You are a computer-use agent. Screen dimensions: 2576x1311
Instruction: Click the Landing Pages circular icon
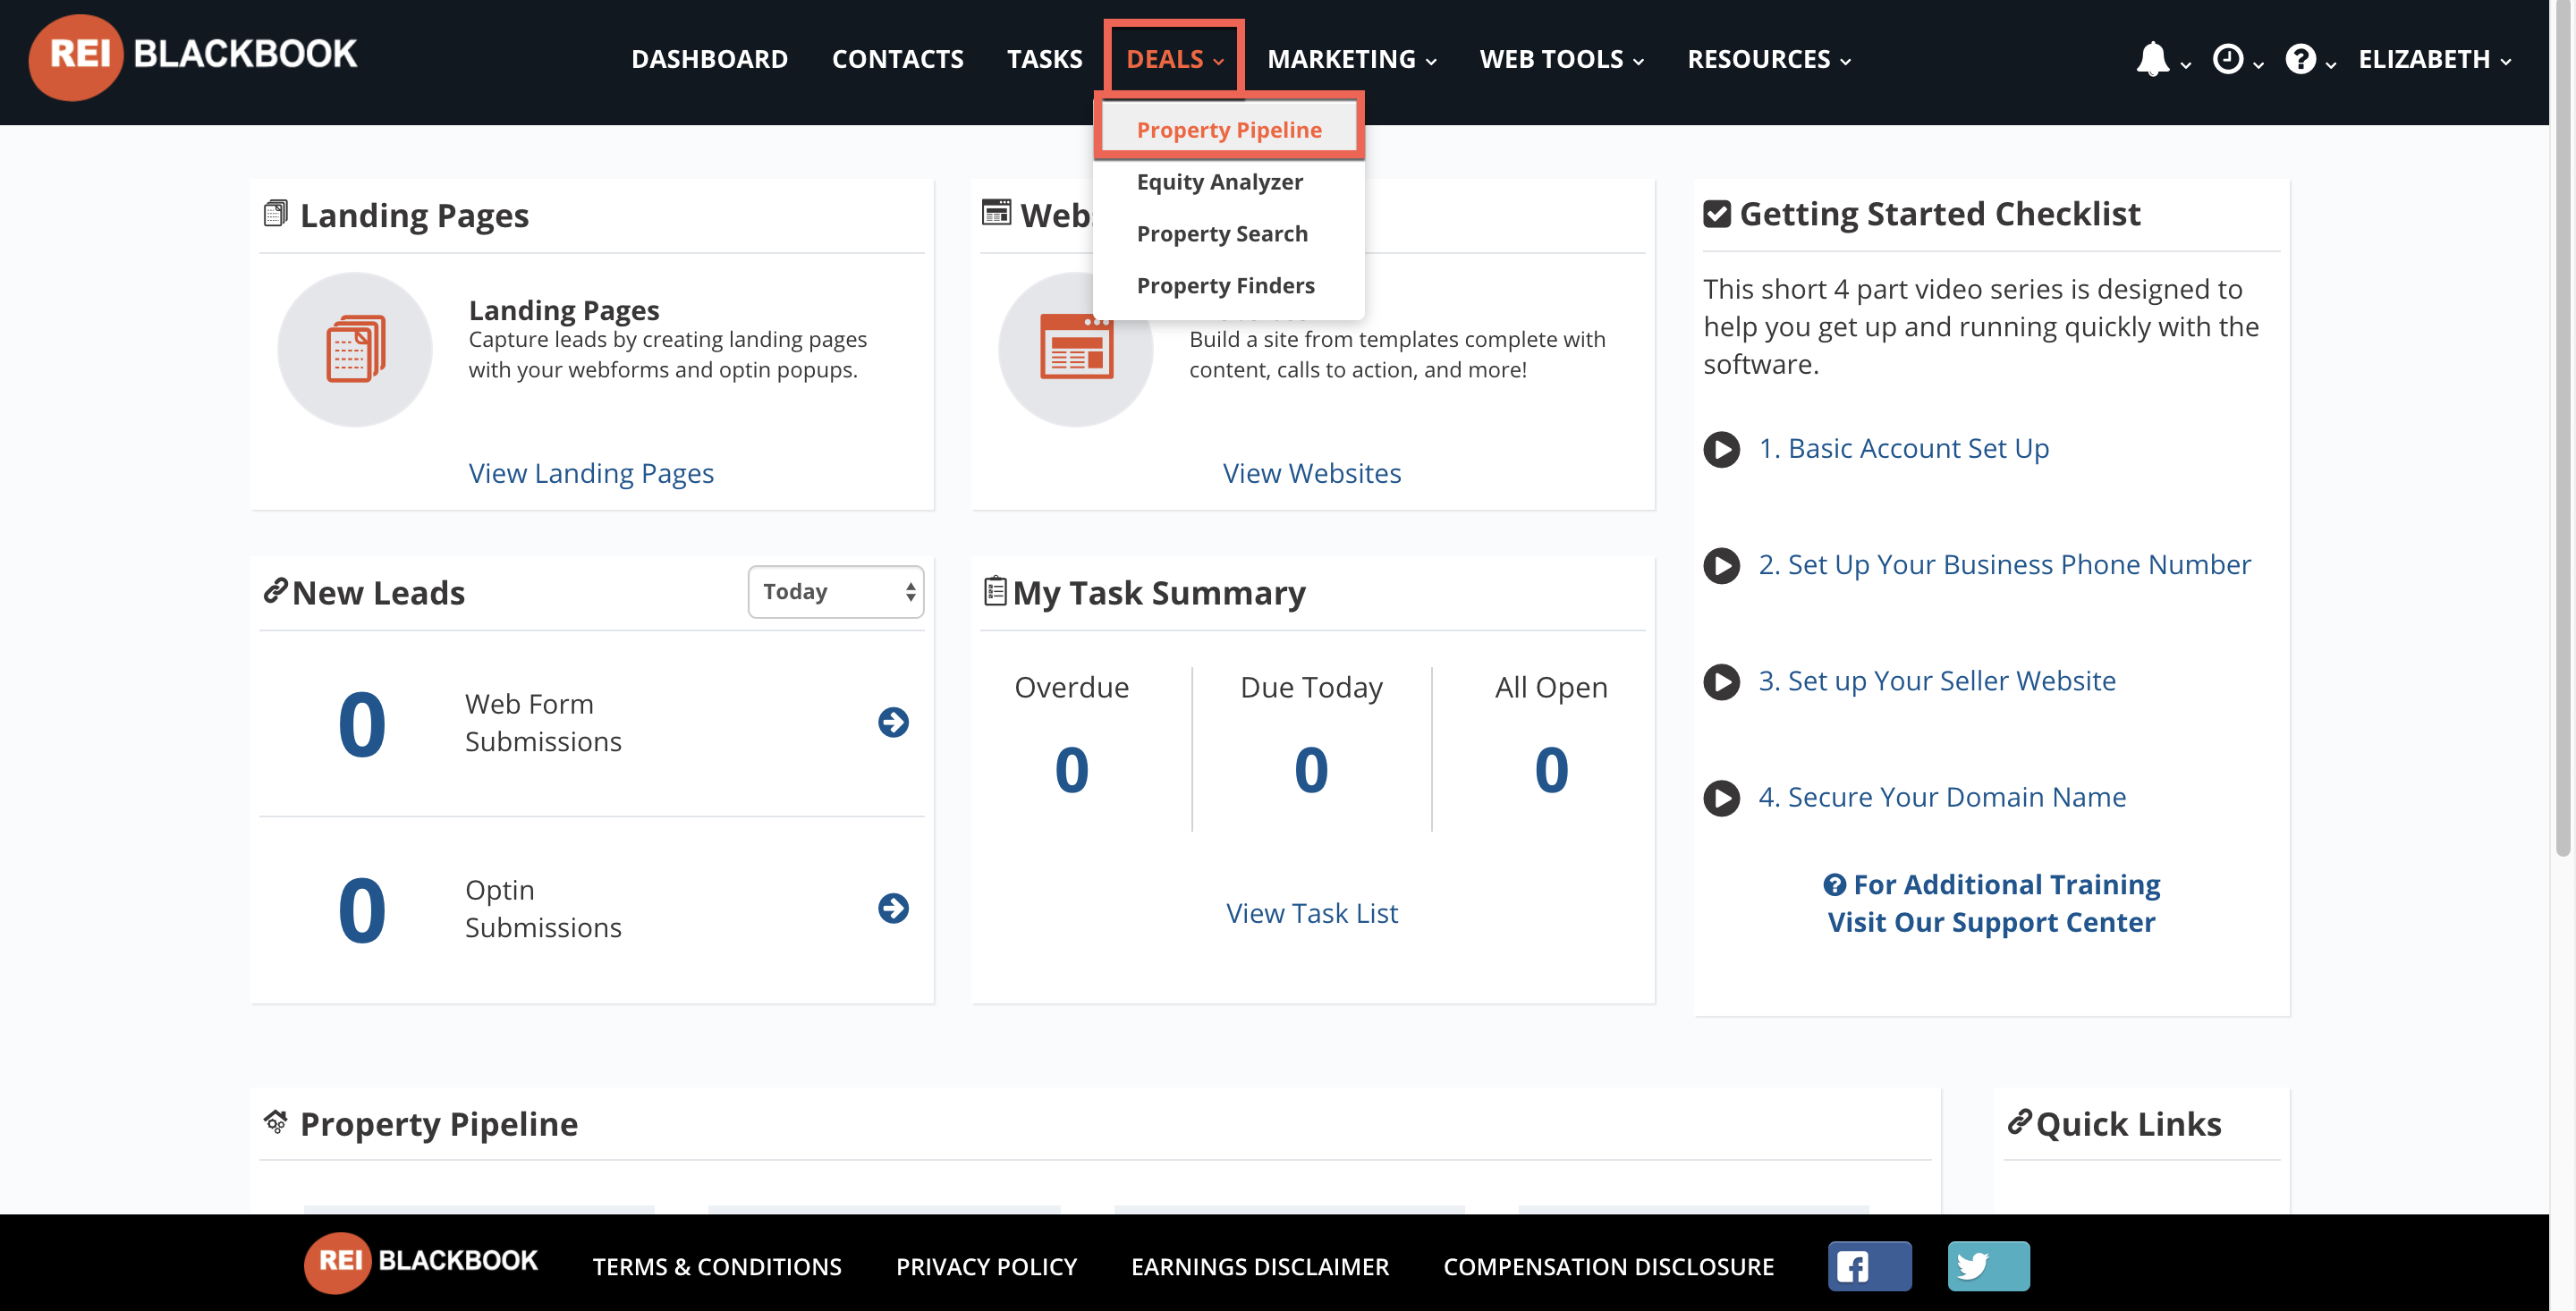(x=355, y=349)
